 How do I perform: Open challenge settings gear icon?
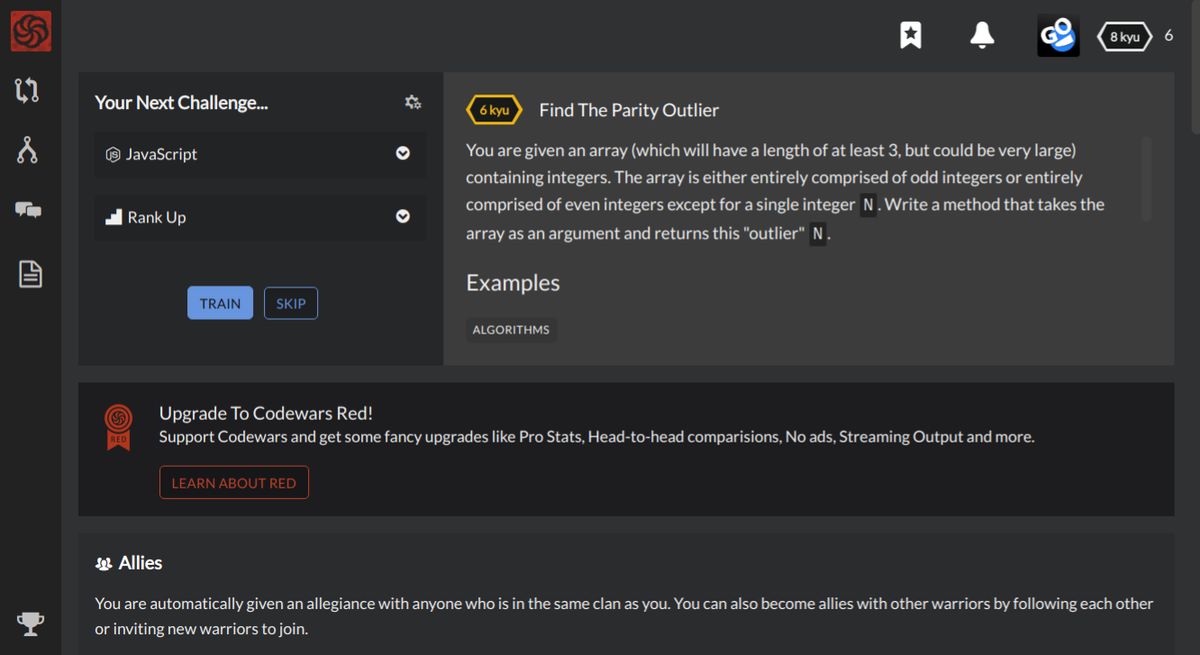pos(412,102)
